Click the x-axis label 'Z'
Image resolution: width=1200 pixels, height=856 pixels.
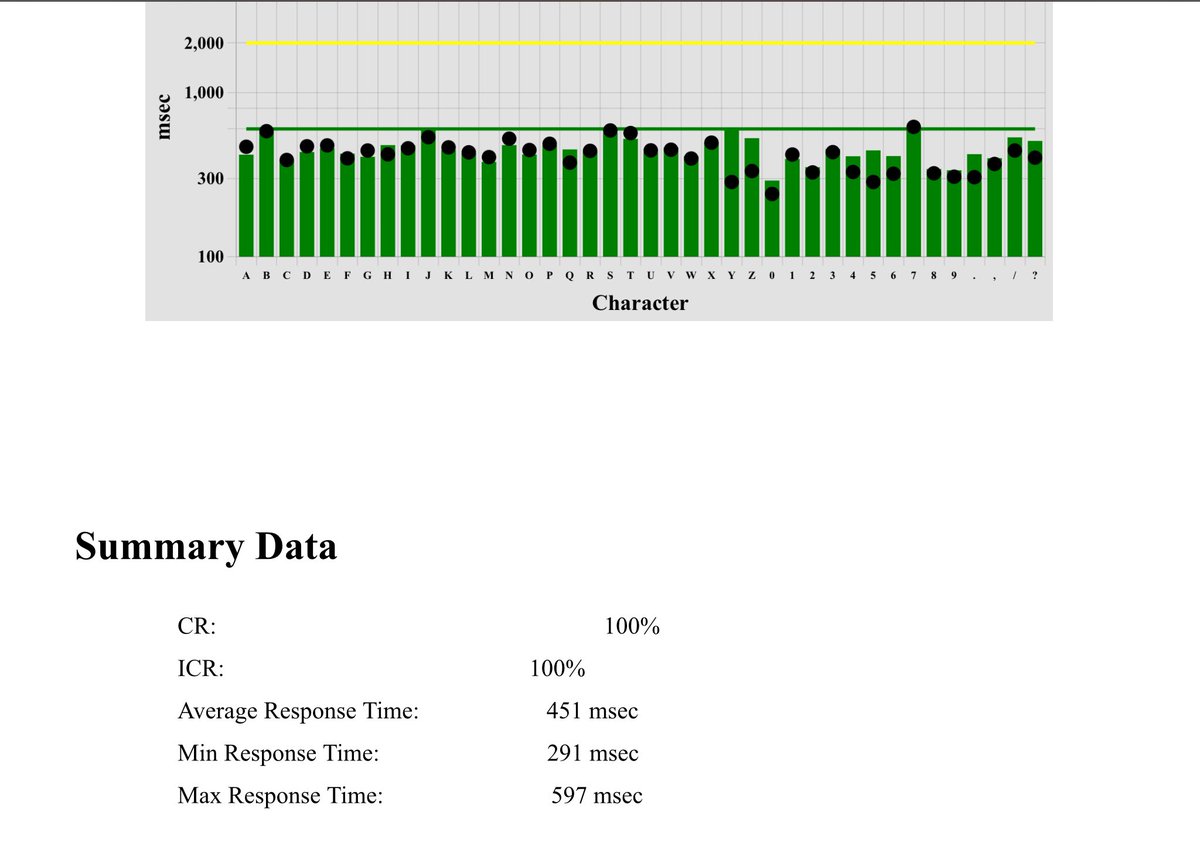(751, 275)
